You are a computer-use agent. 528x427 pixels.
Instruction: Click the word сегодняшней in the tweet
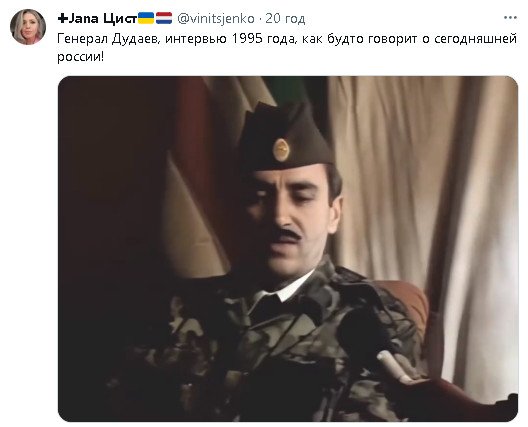475,39
